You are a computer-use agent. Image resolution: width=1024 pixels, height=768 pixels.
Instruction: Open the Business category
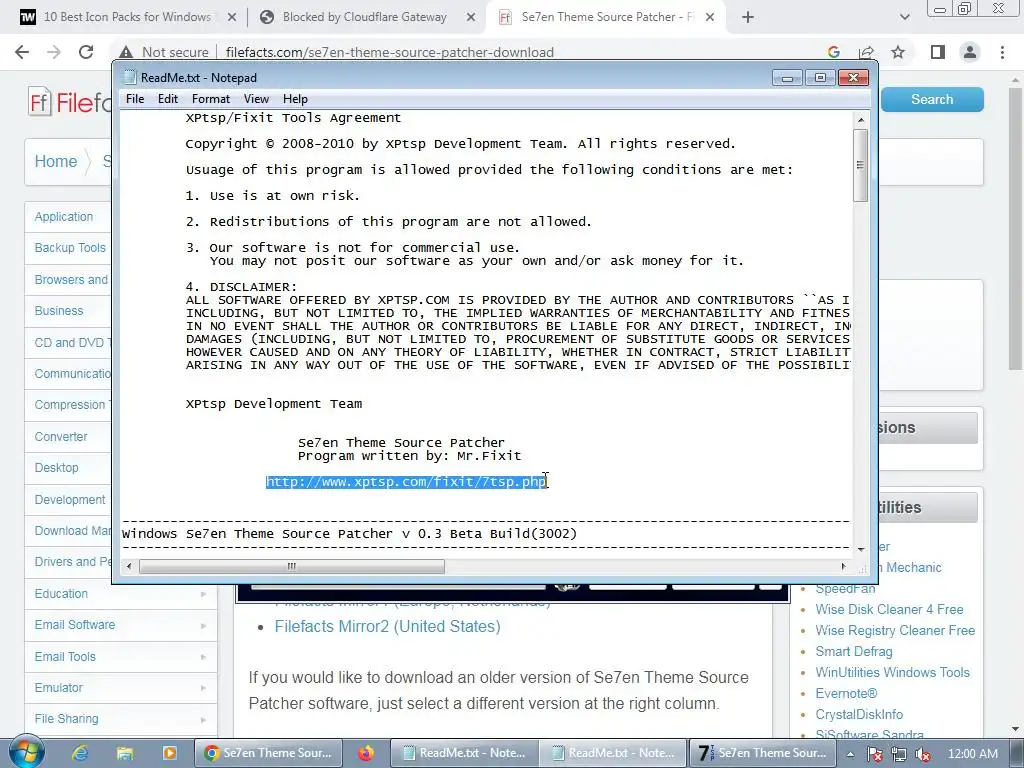point(59,311)
